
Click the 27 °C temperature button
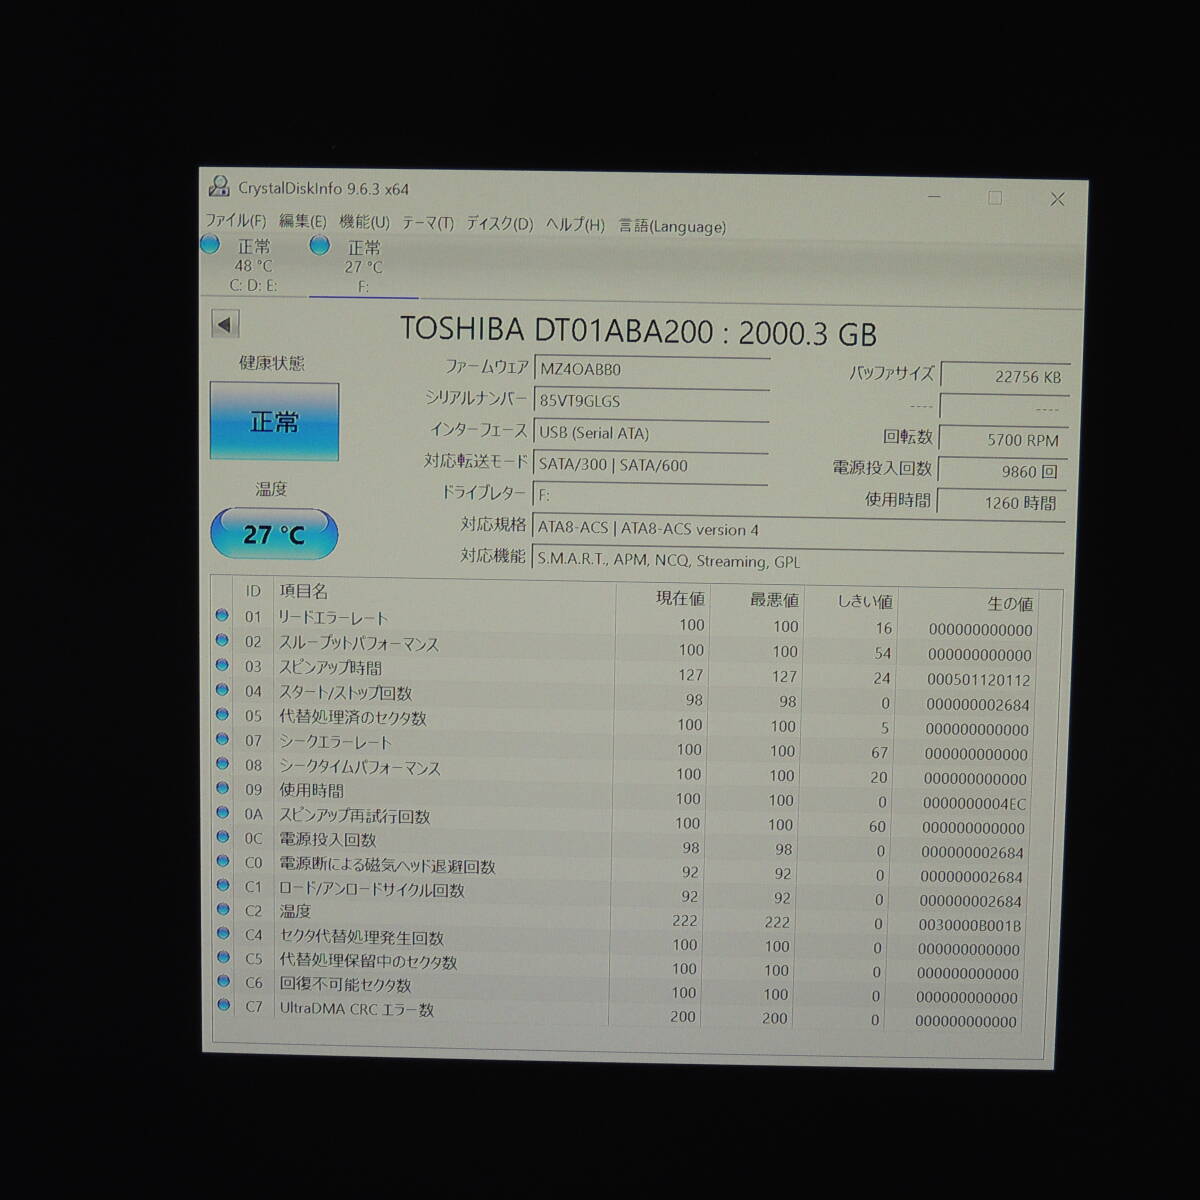pyautogui.click(x=274, y=534)
